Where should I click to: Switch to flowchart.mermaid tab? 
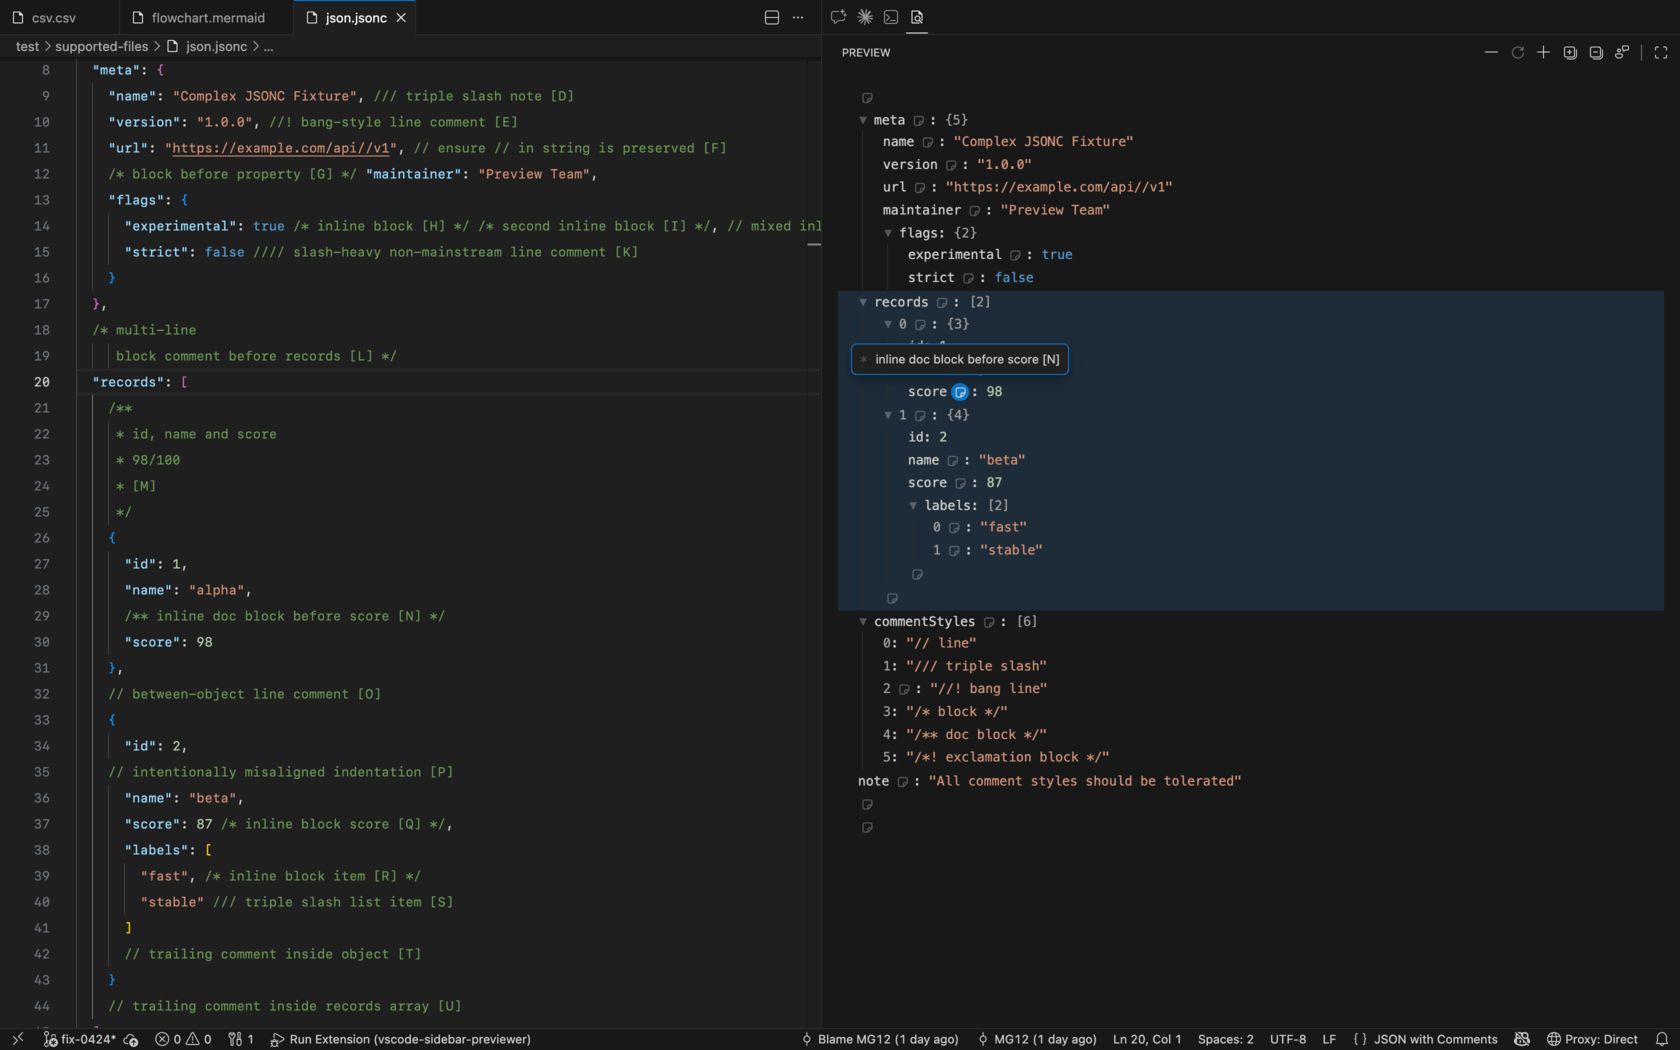[x=207, y=17]
